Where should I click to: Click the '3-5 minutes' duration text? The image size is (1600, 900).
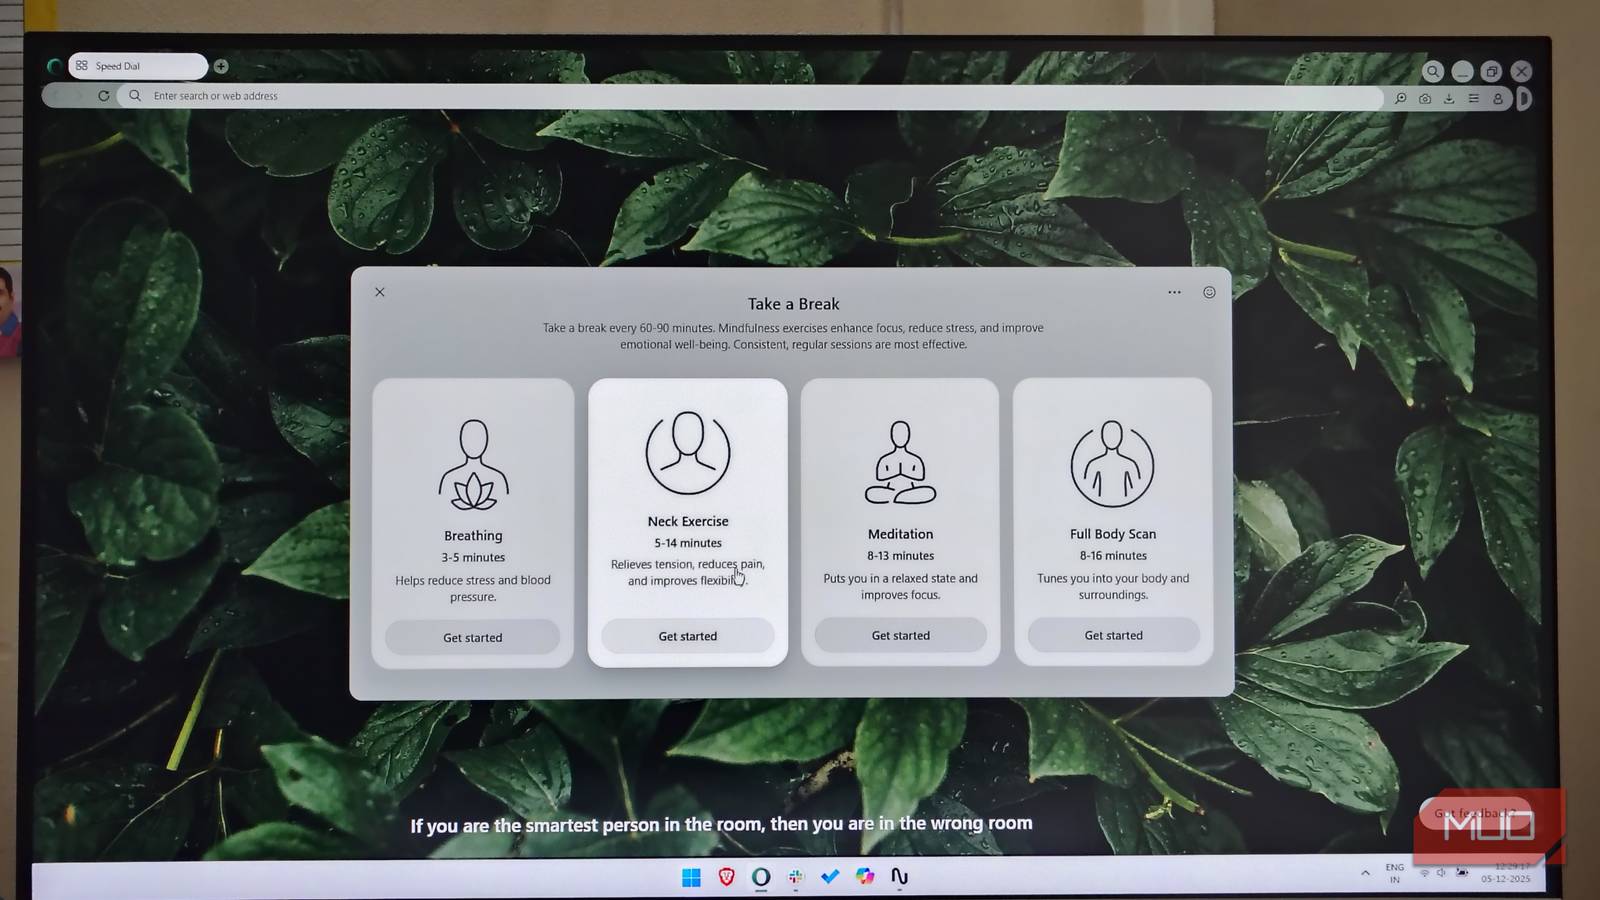(x=473, y=557)
